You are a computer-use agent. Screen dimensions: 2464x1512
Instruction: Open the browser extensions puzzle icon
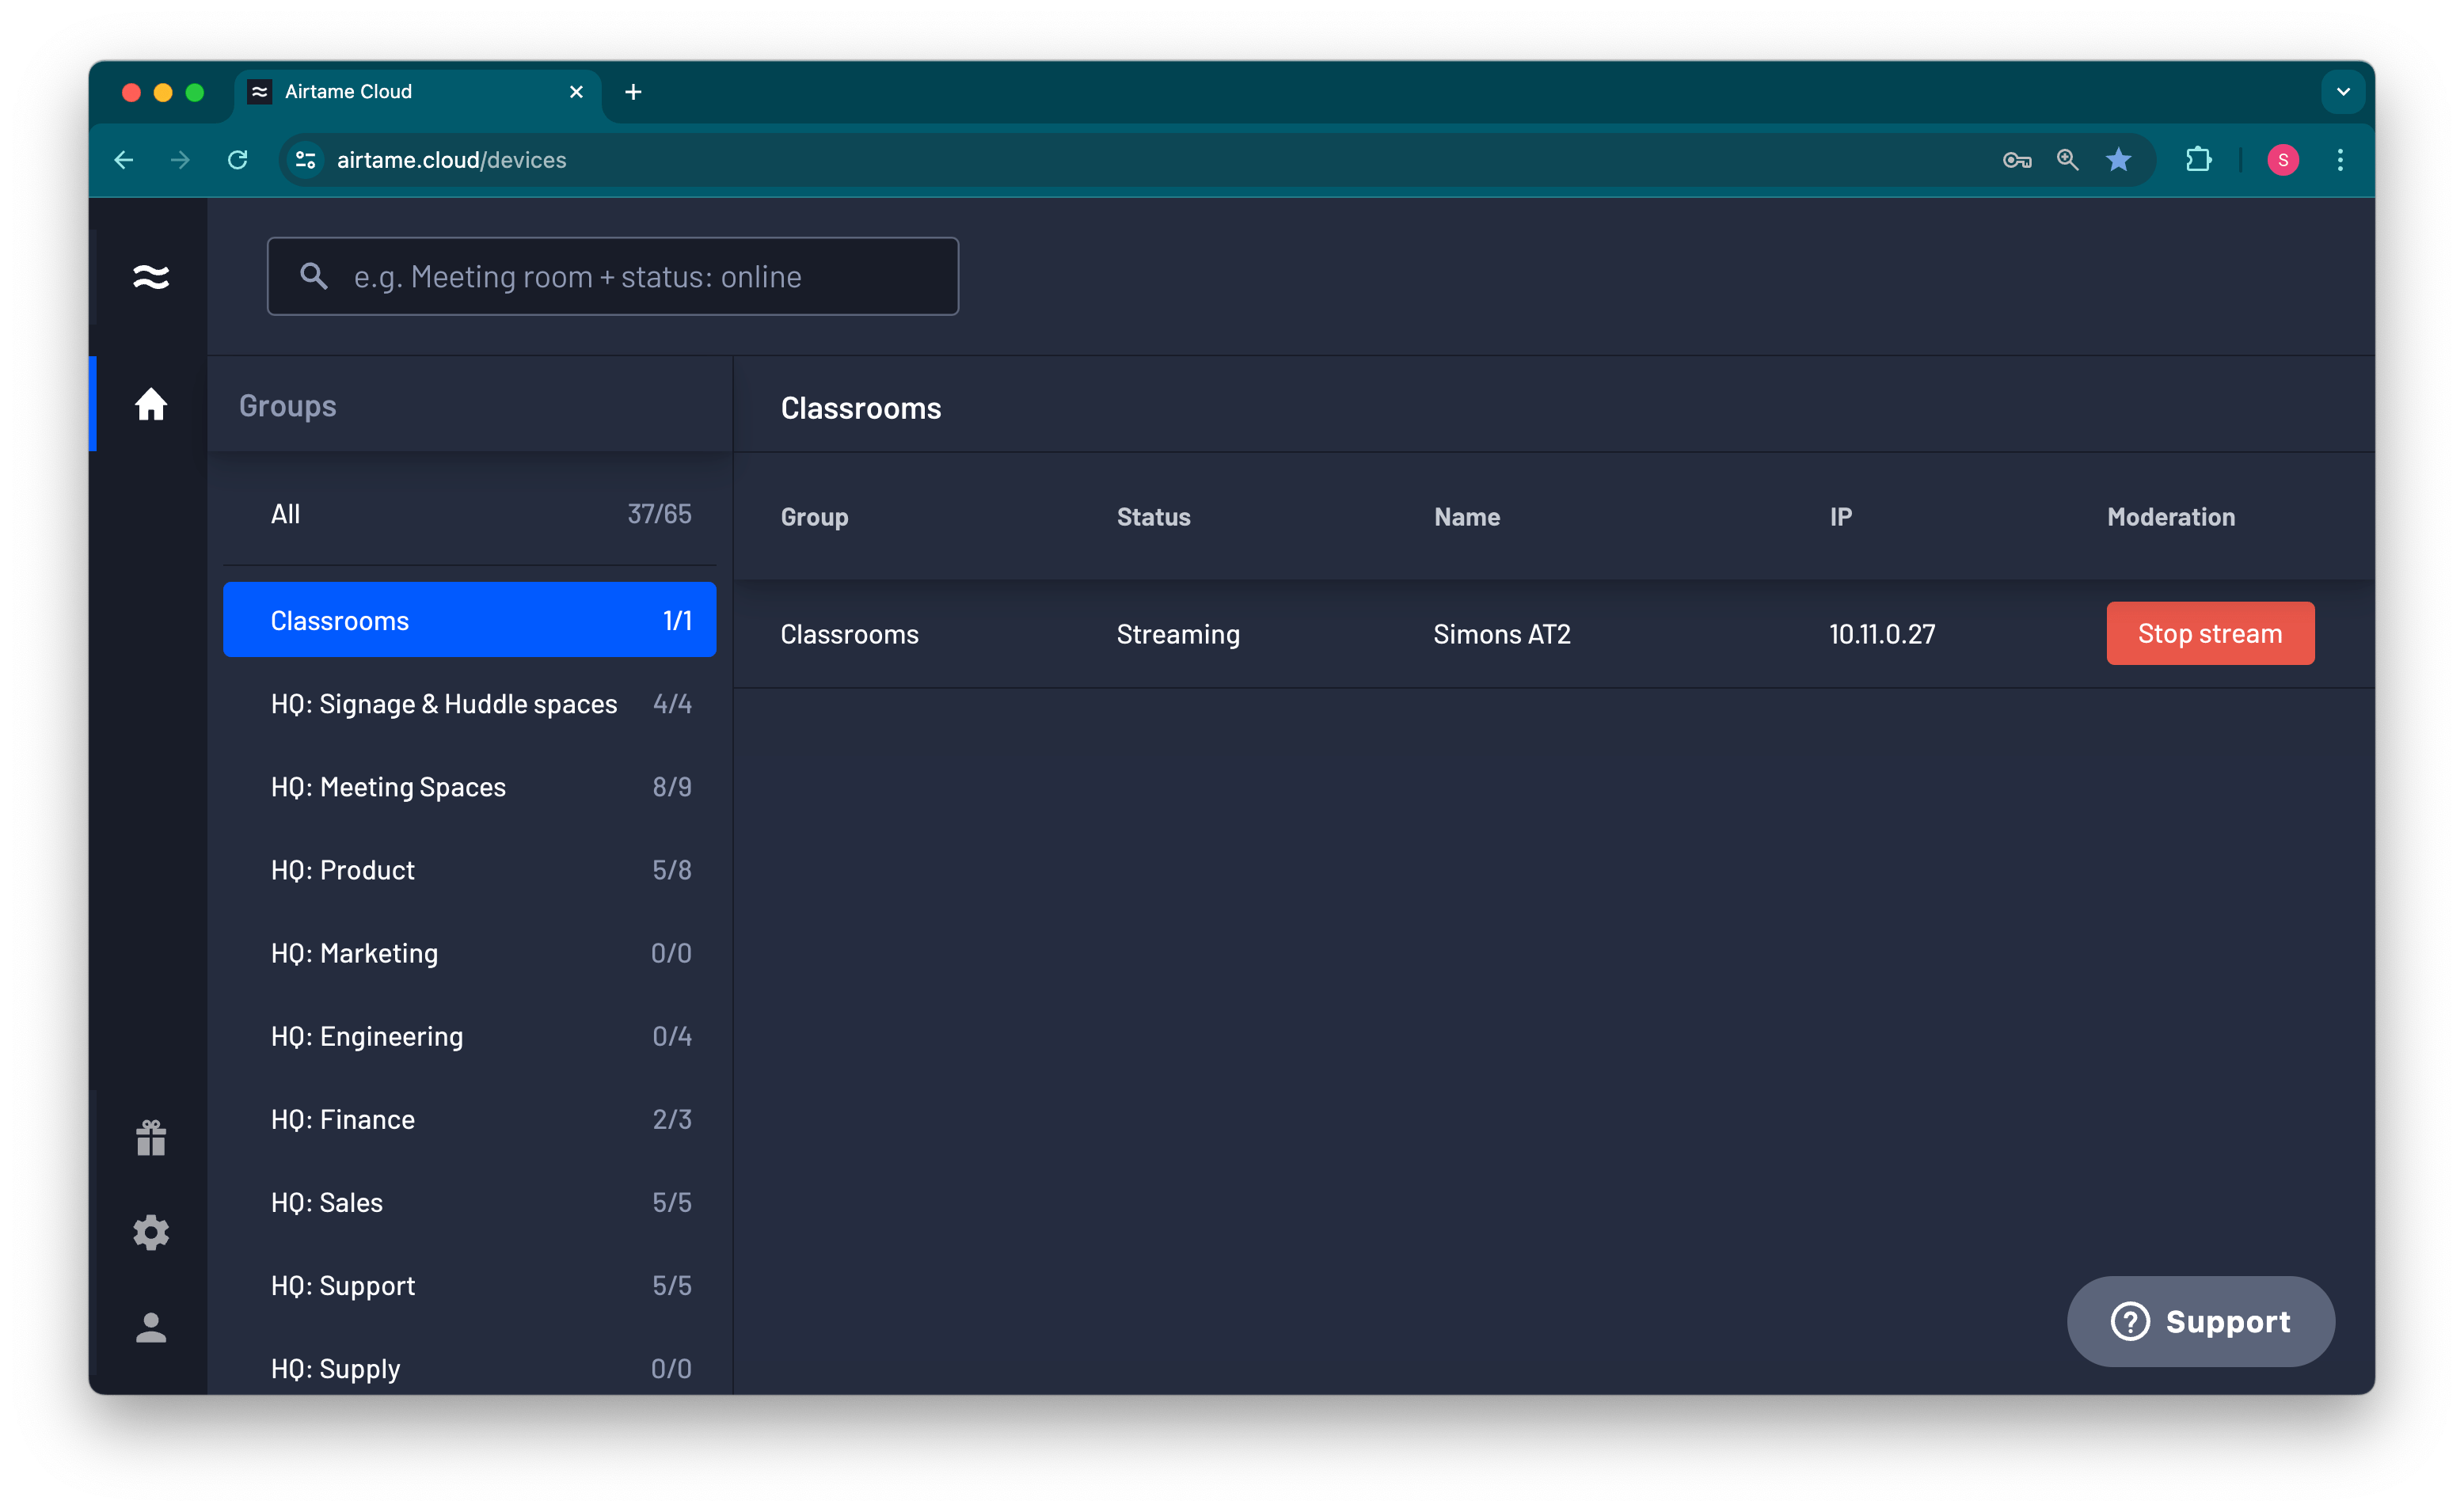click(2198, 160)
